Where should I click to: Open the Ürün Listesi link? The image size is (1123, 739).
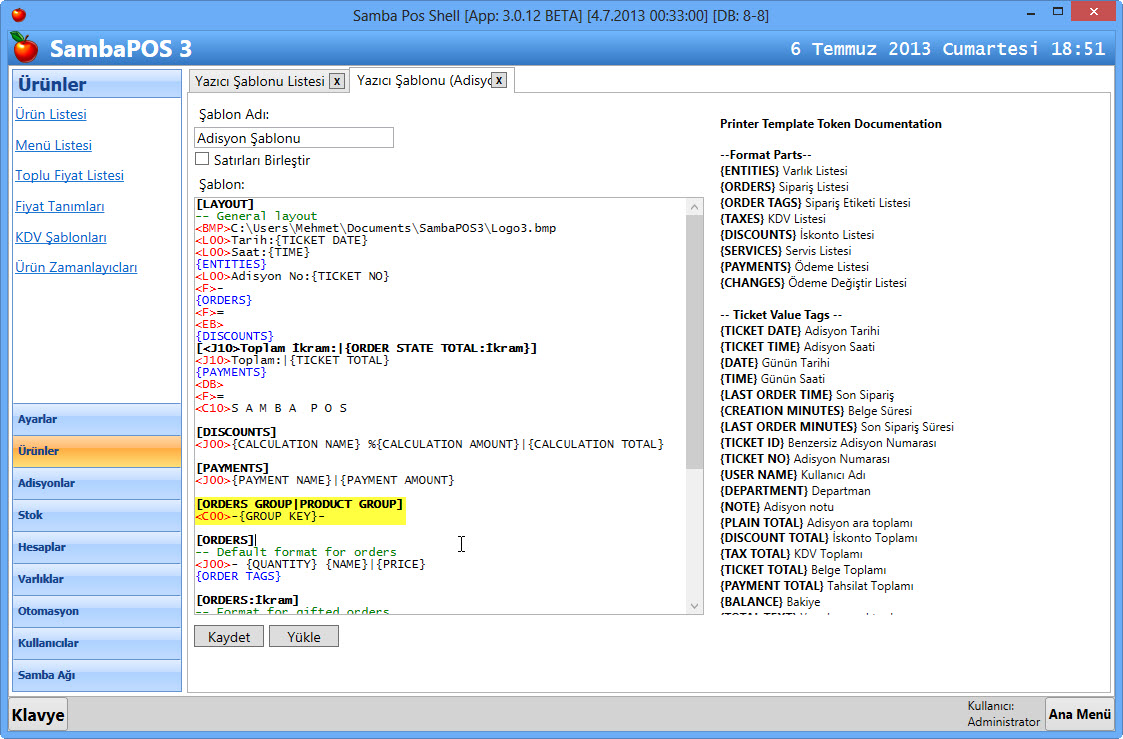[x=51, y=114]
